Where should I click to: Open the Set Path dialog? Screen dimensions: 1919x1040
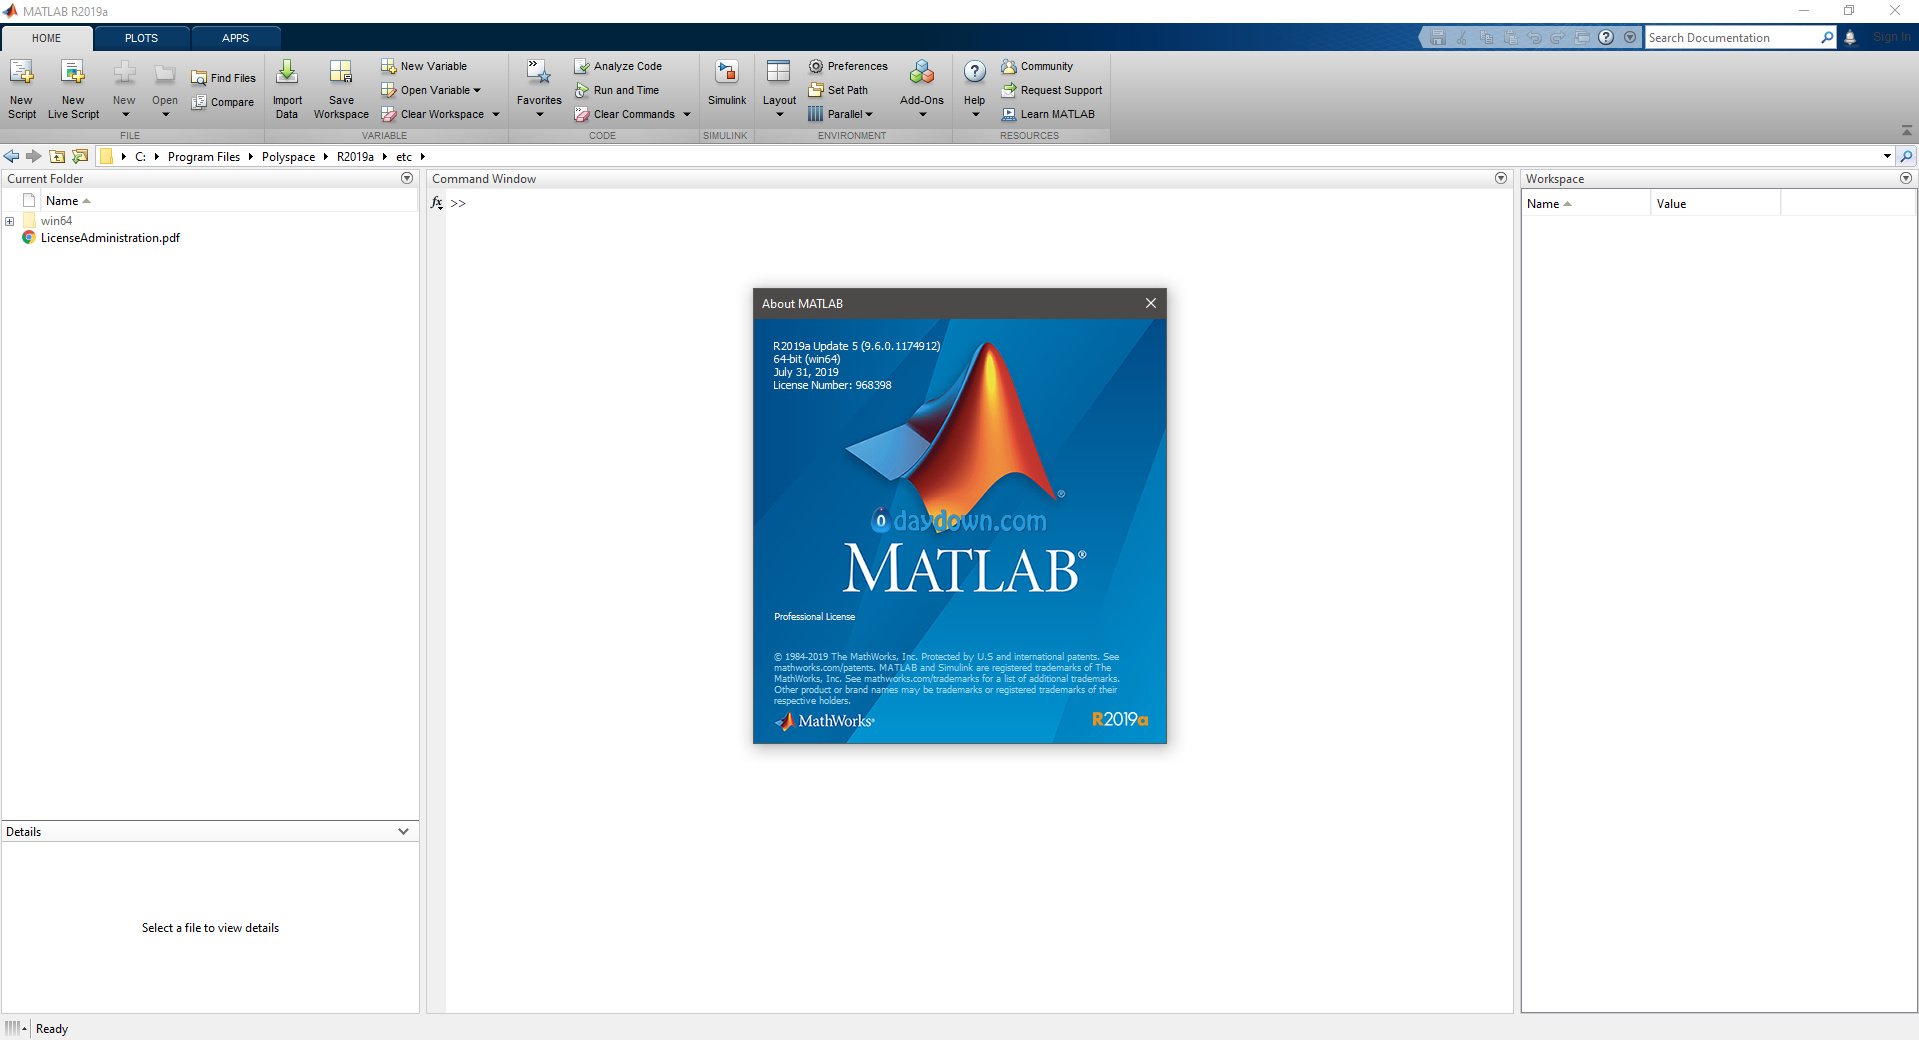[x=838, y=90]
